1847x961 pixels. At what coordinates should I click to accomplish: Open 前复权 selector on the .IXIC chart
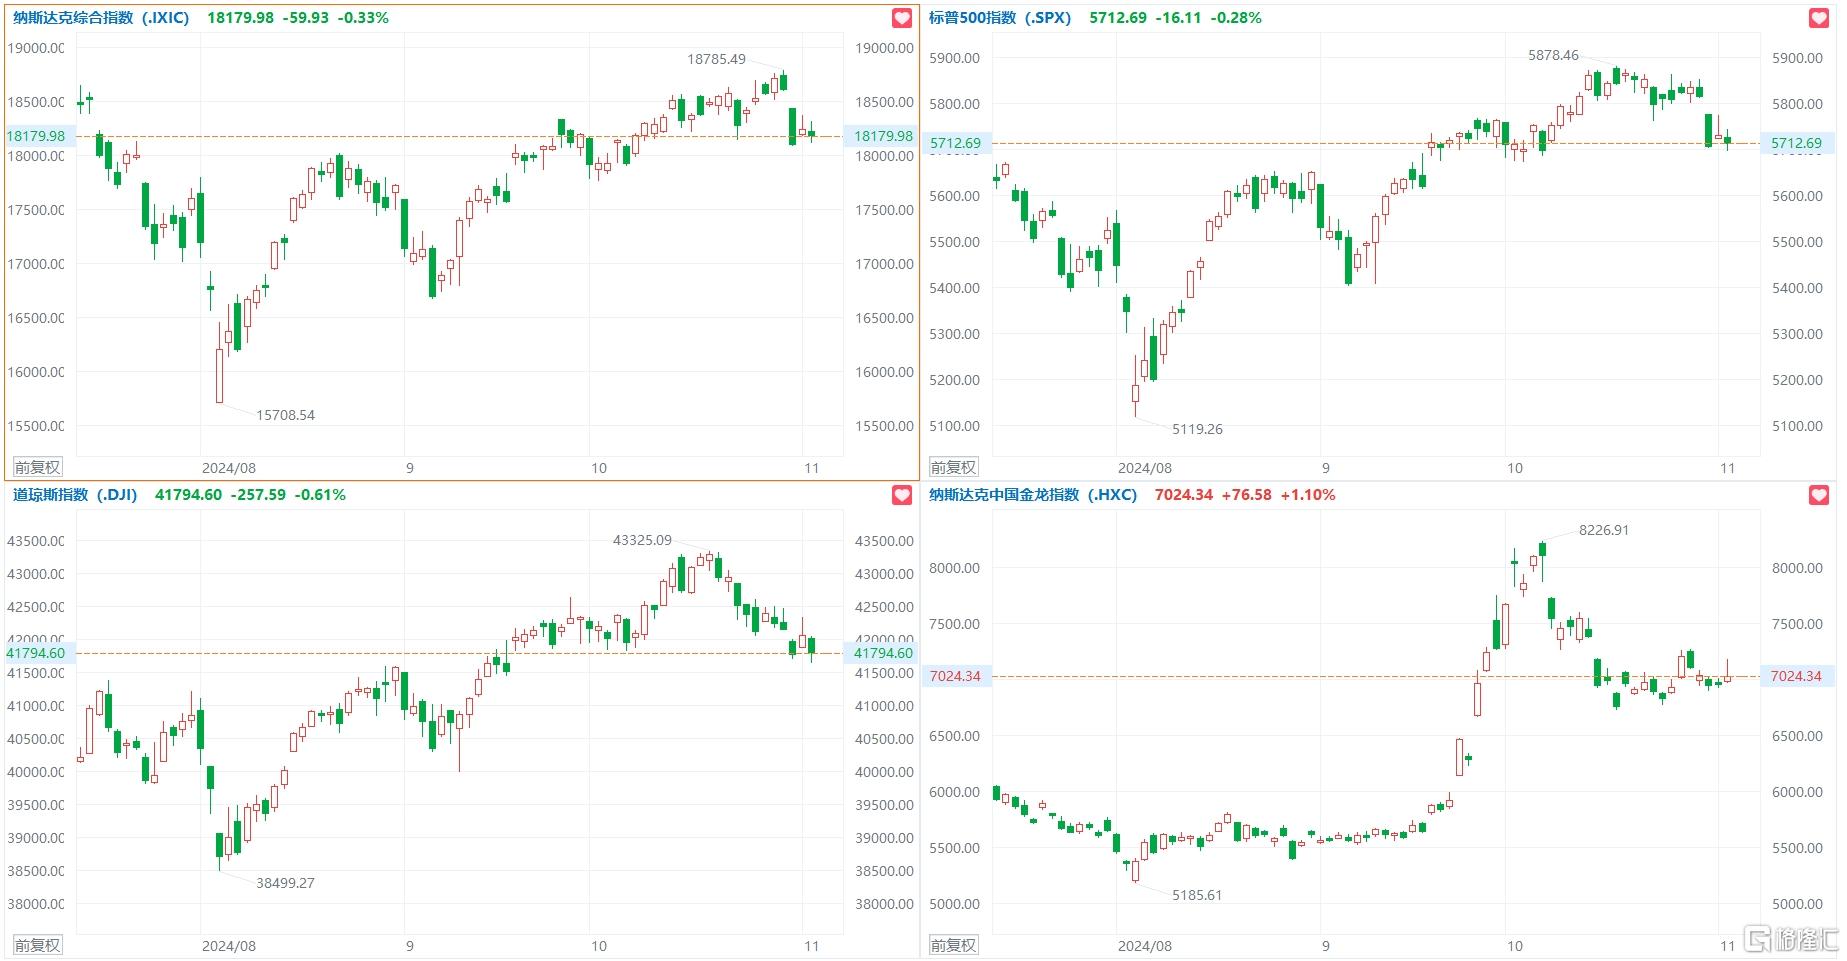[x=37, y=467]
